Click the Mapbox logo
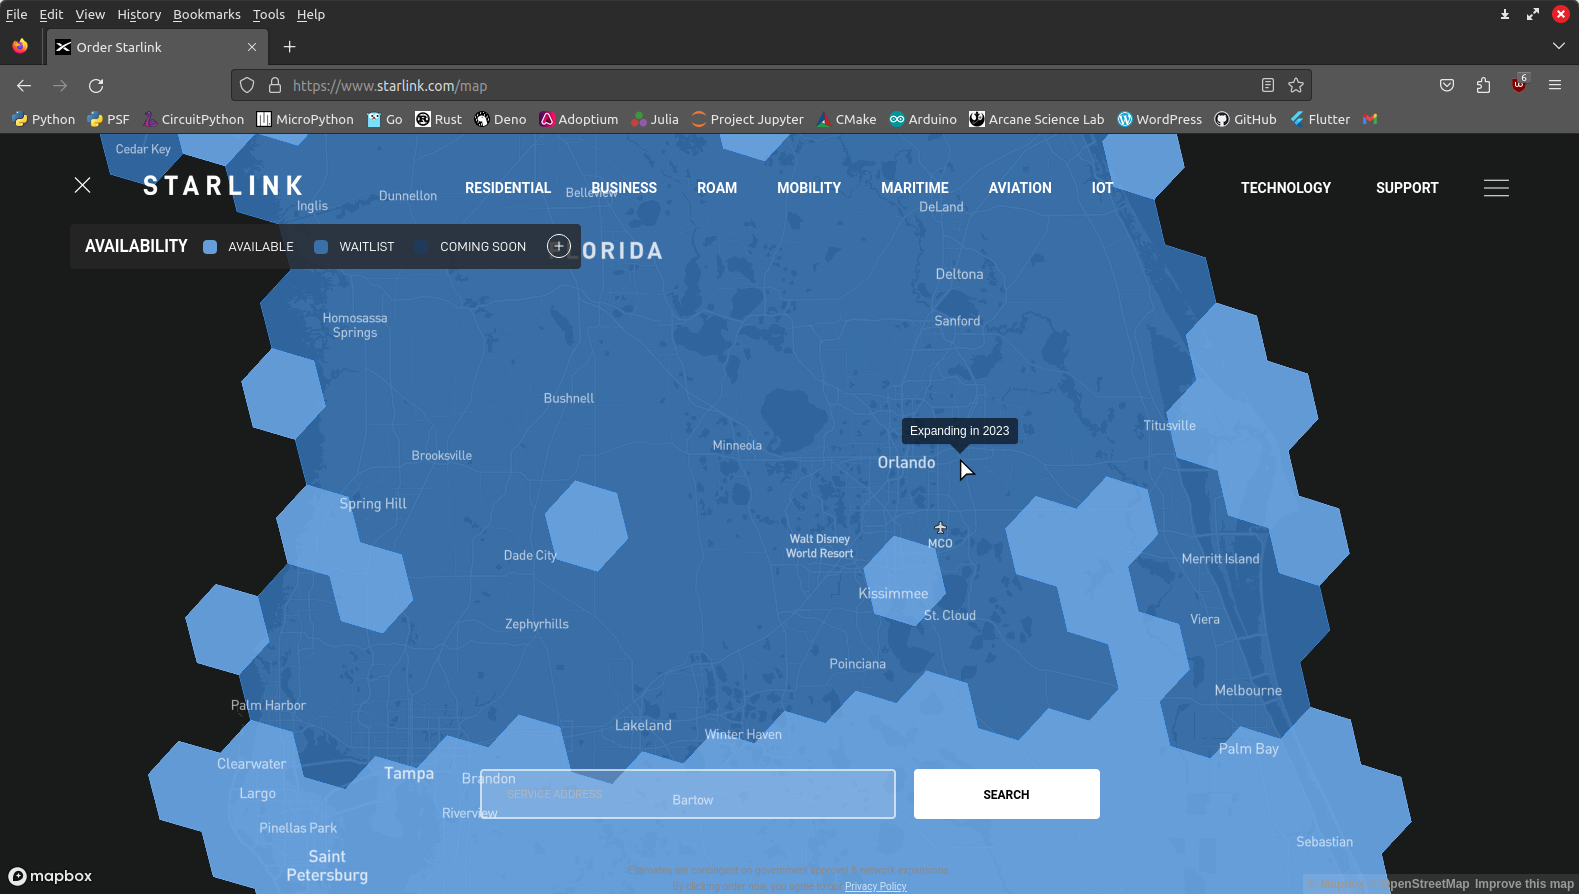This screenshot has width=1579, height=894. click(x=50, y=876)
